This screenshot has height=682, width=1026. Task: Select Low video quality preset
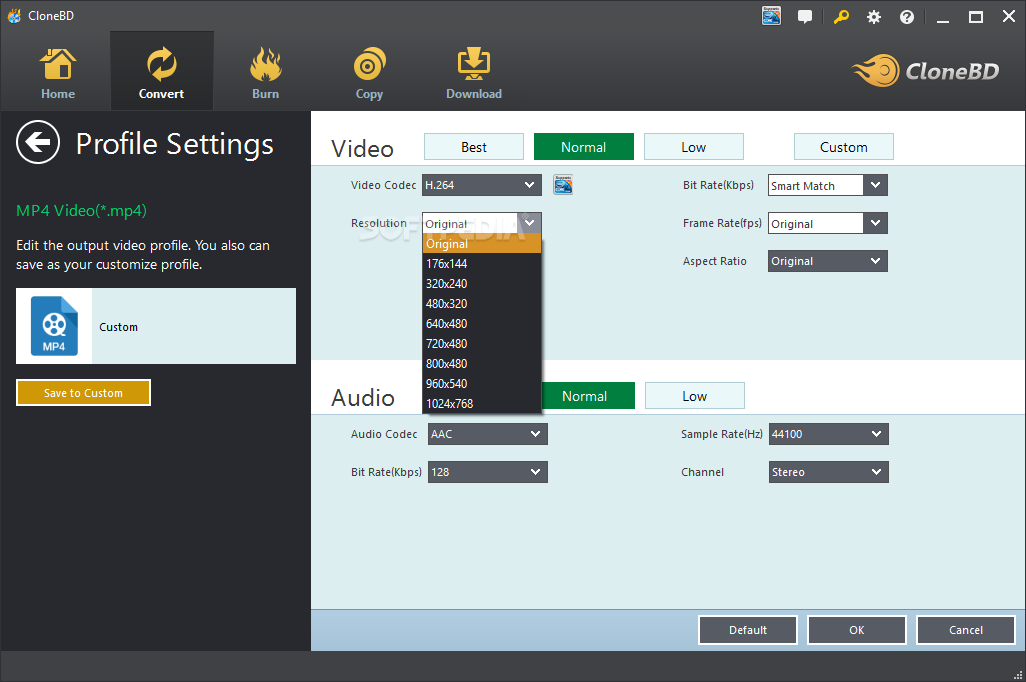coord(694,147)
